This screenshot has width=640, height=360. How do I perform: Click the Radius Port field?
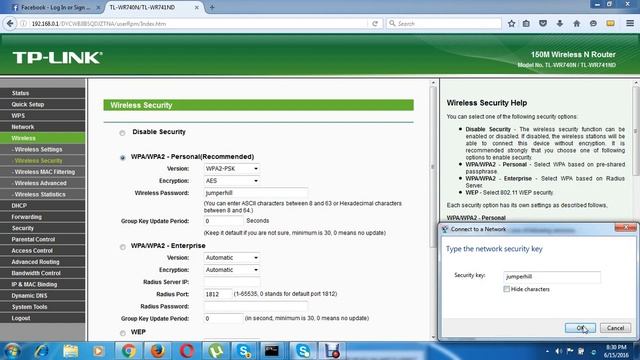218,294
